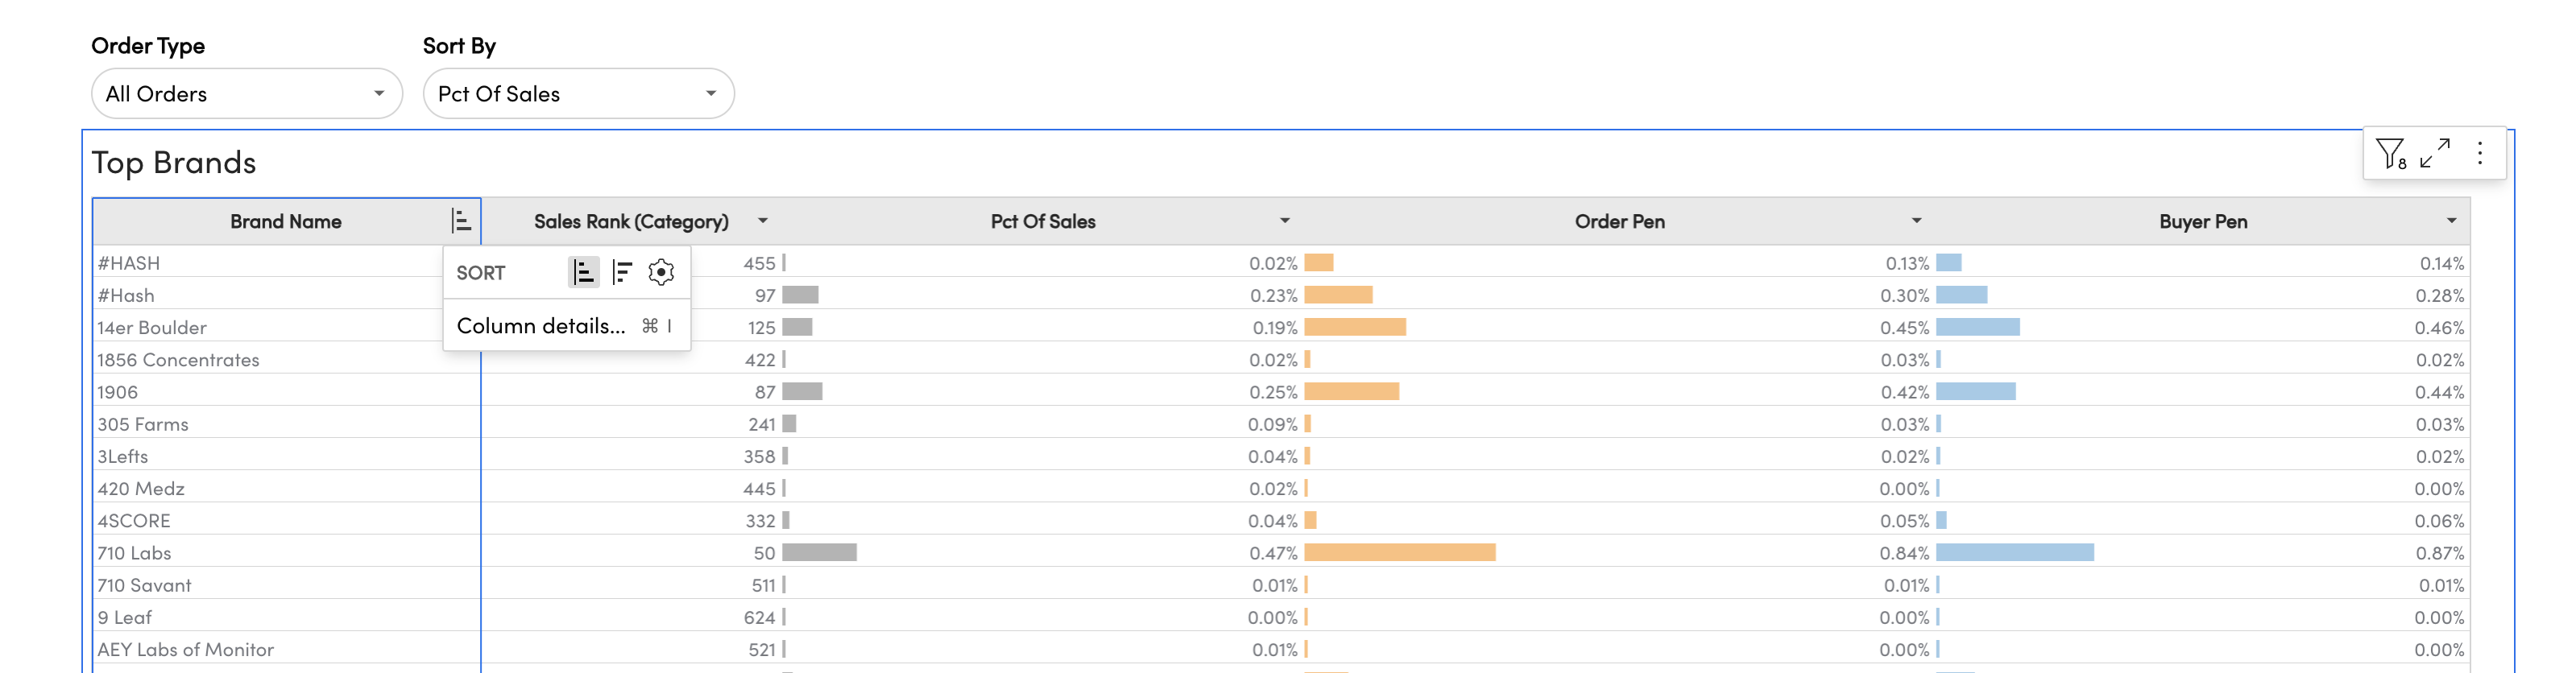Viewport: 2576px width, 673px height.
Task: Click the 710 Labs sales rank value 50
Action: (764, 553)
